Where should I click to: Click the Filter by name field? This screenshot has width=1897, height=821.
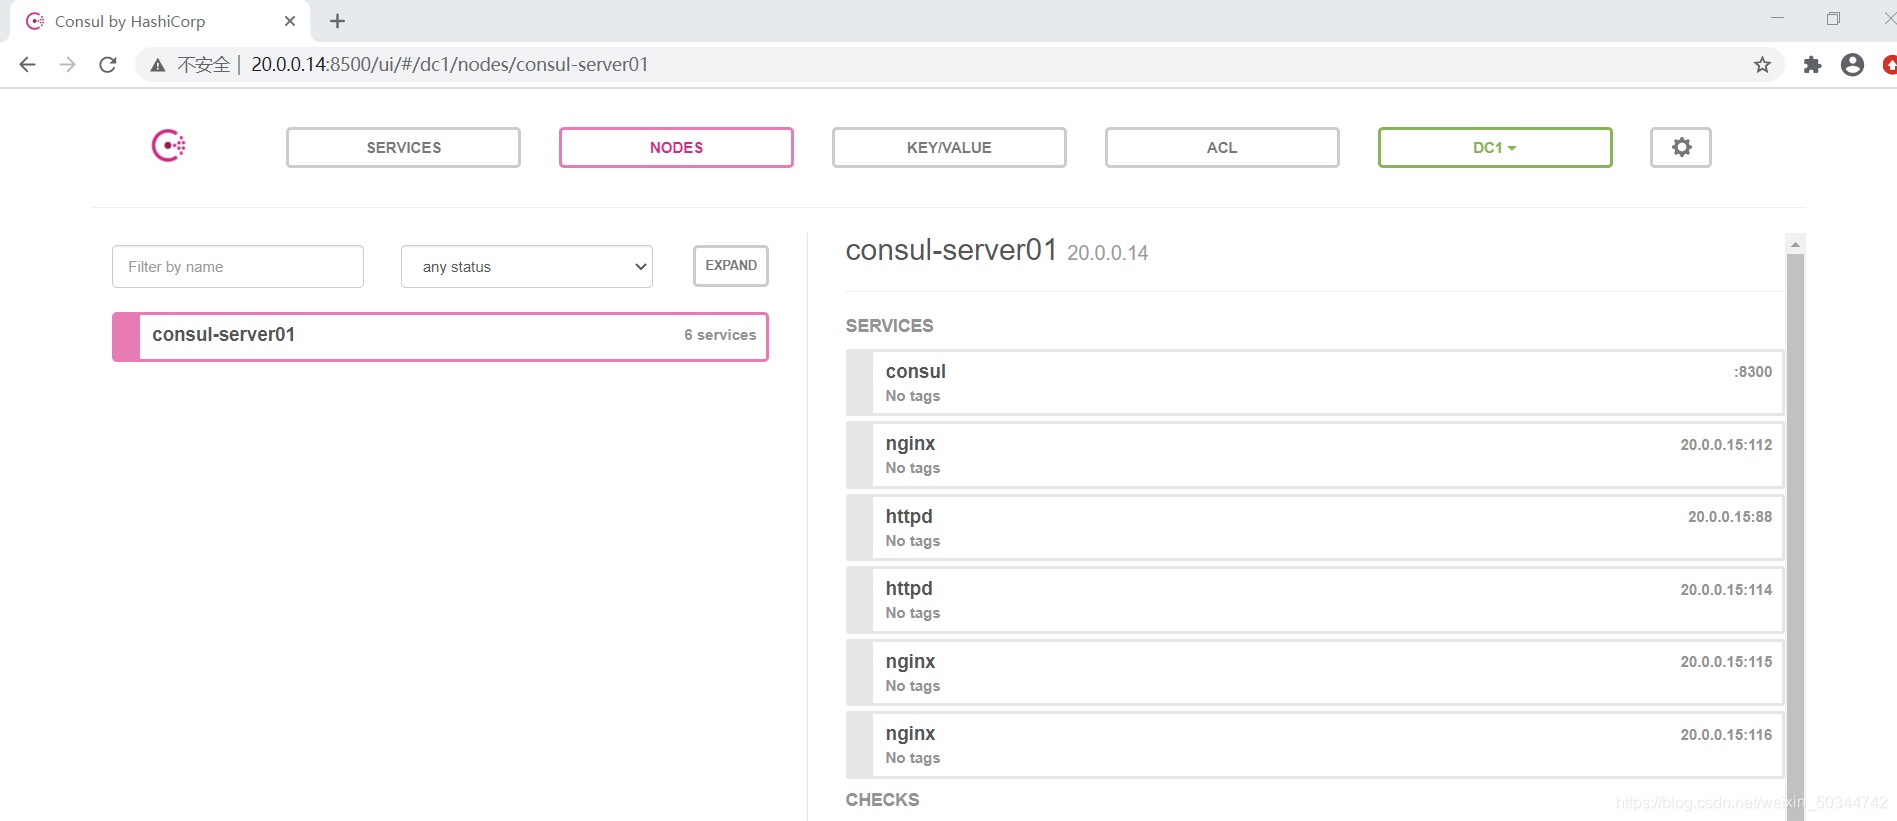[x=238, y=267]
